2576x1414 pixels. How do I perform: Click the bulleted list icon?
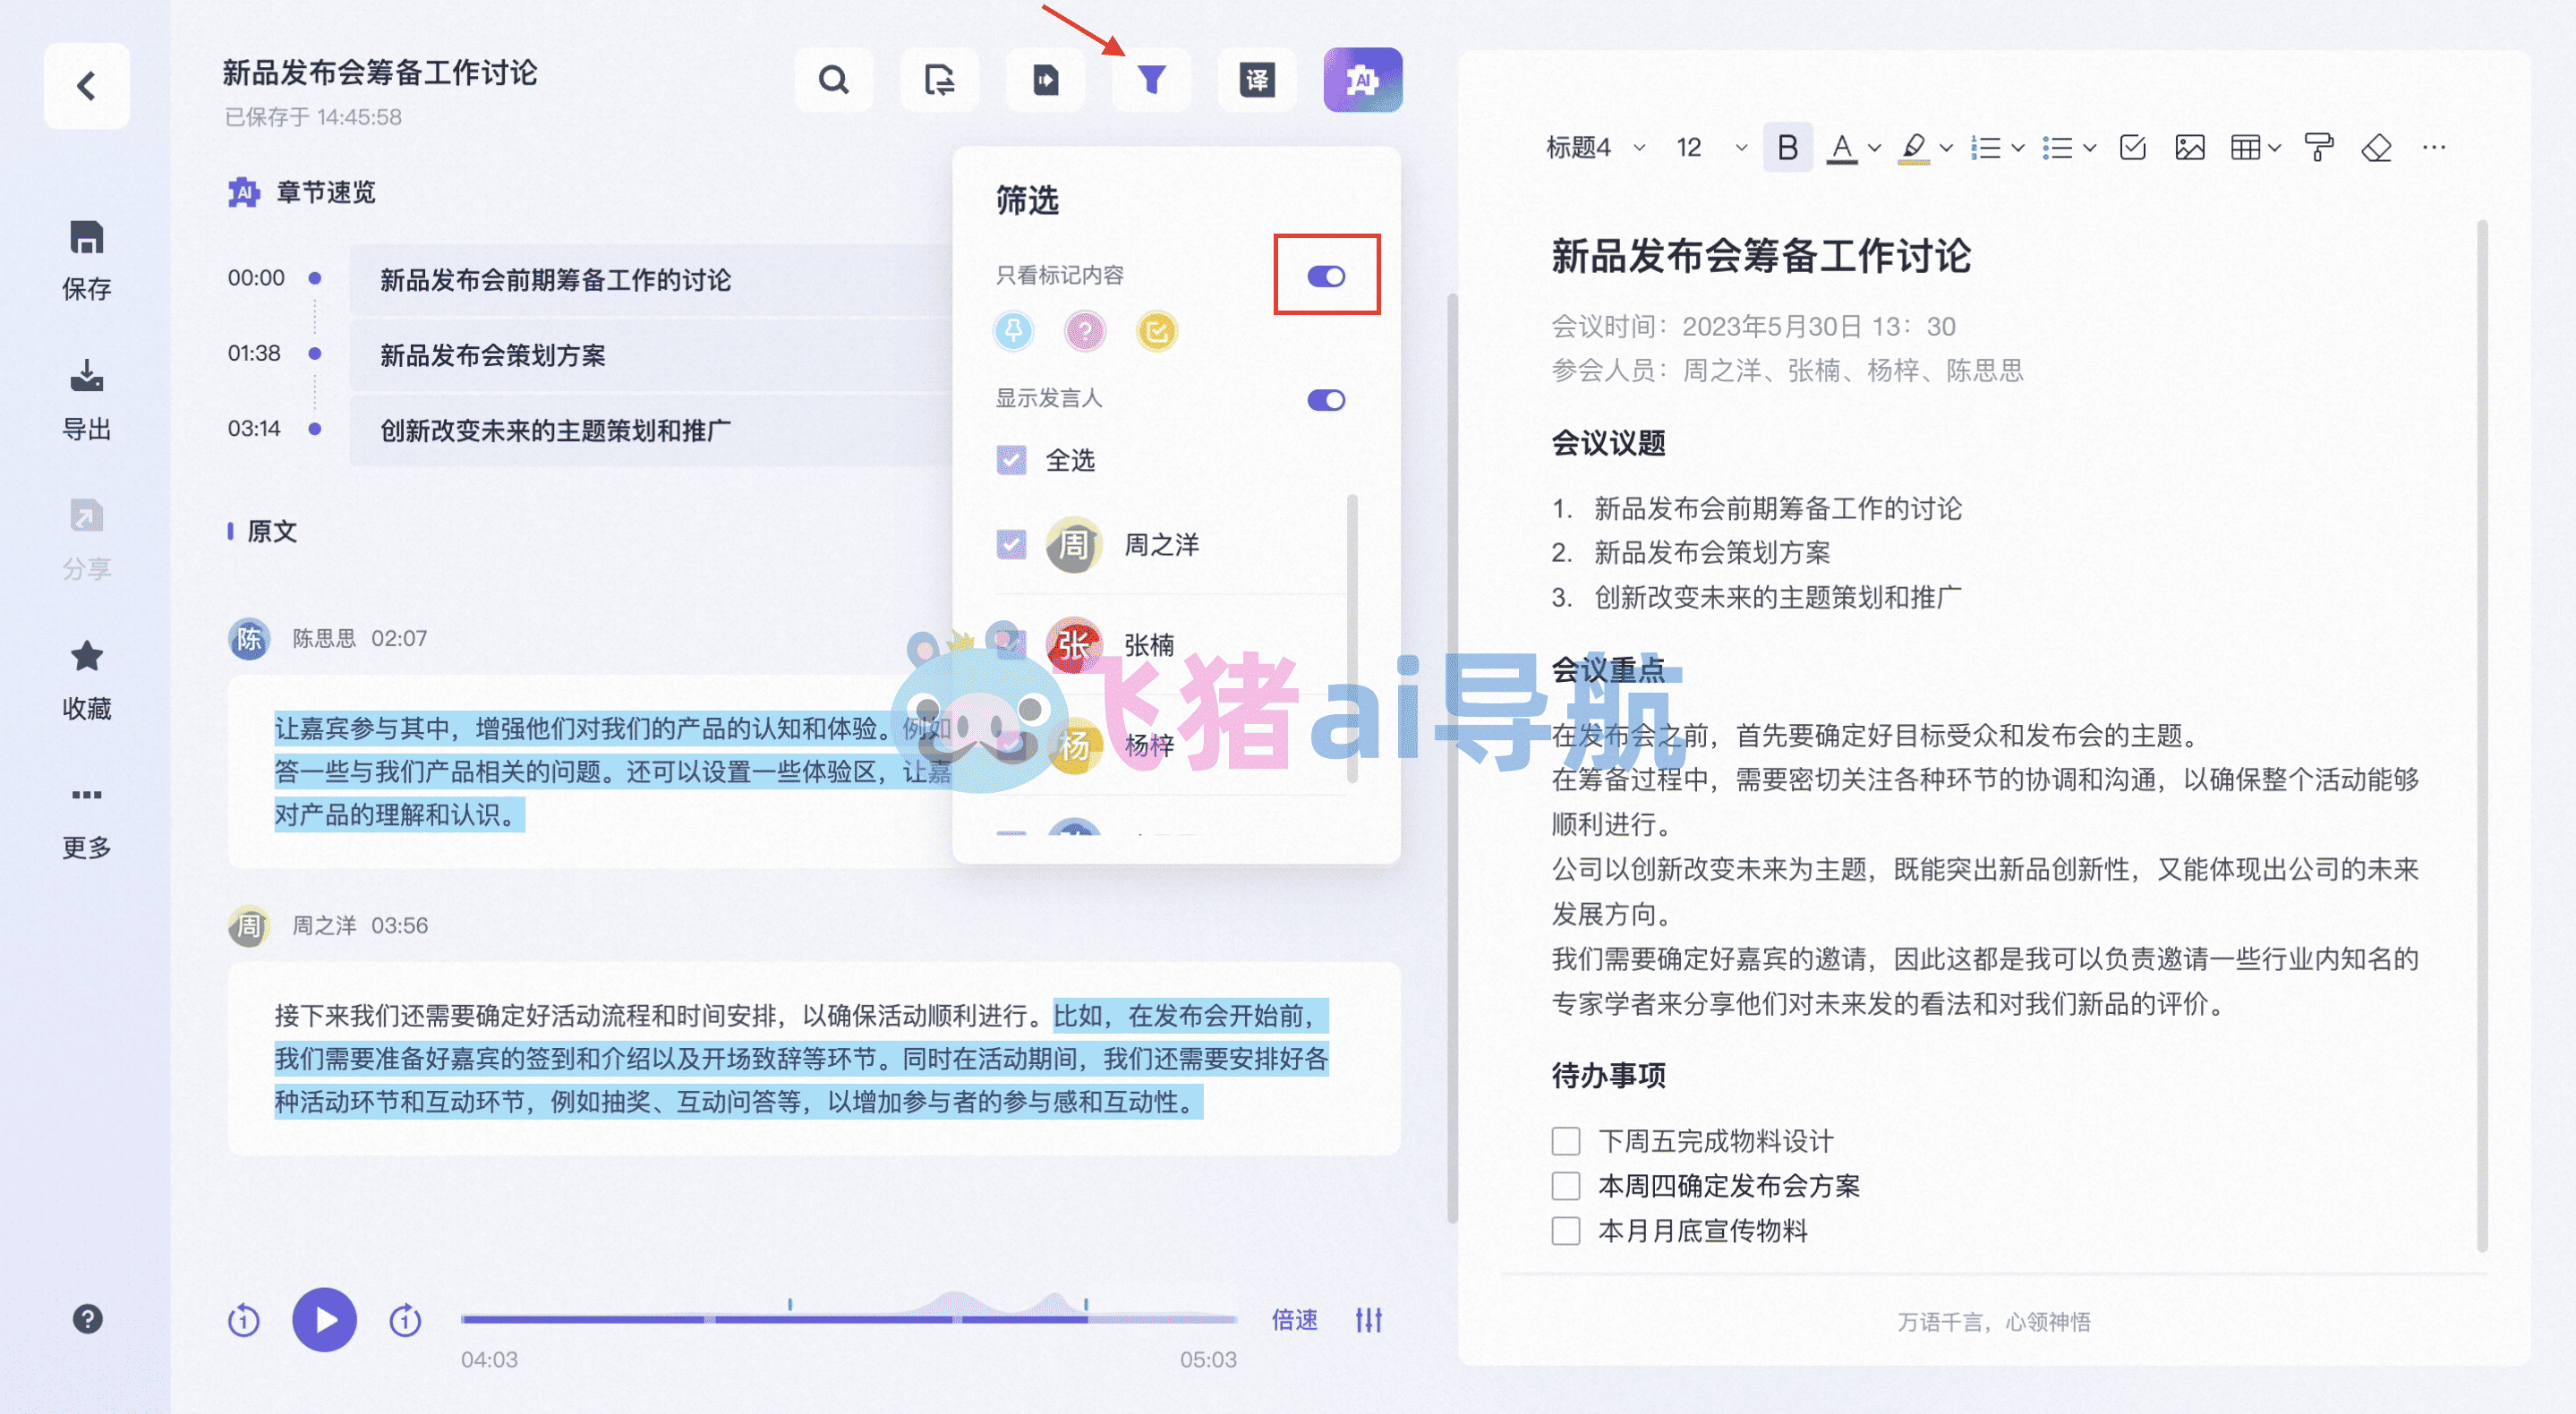[x=2057, y=148]
